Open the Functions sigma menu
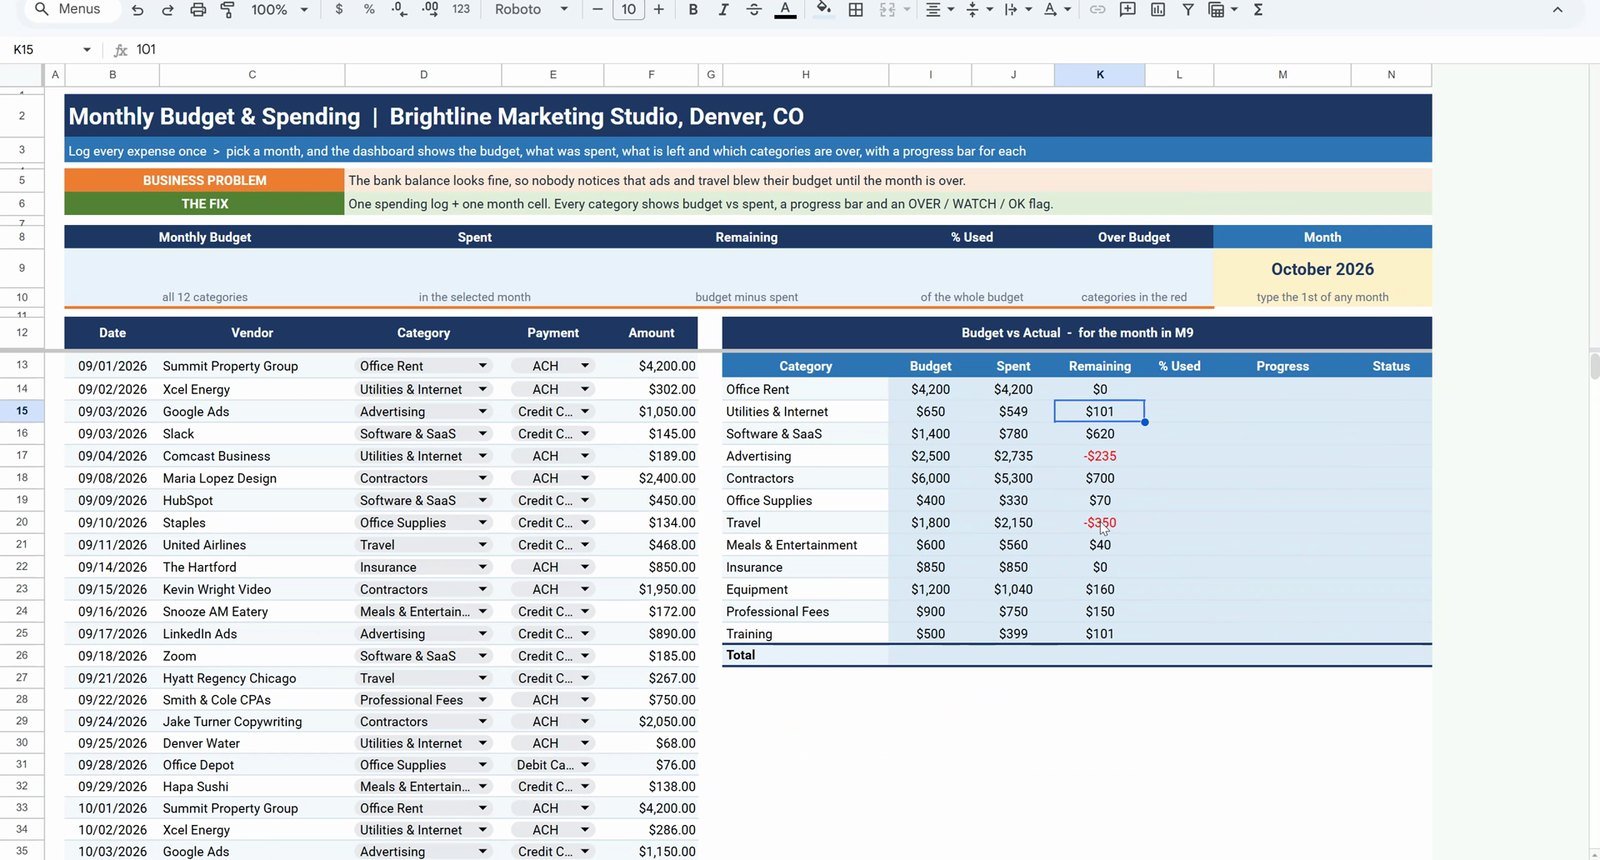Image resolution: width=1600 pixels, height=860 pixels. click(x=1258, y=10)
